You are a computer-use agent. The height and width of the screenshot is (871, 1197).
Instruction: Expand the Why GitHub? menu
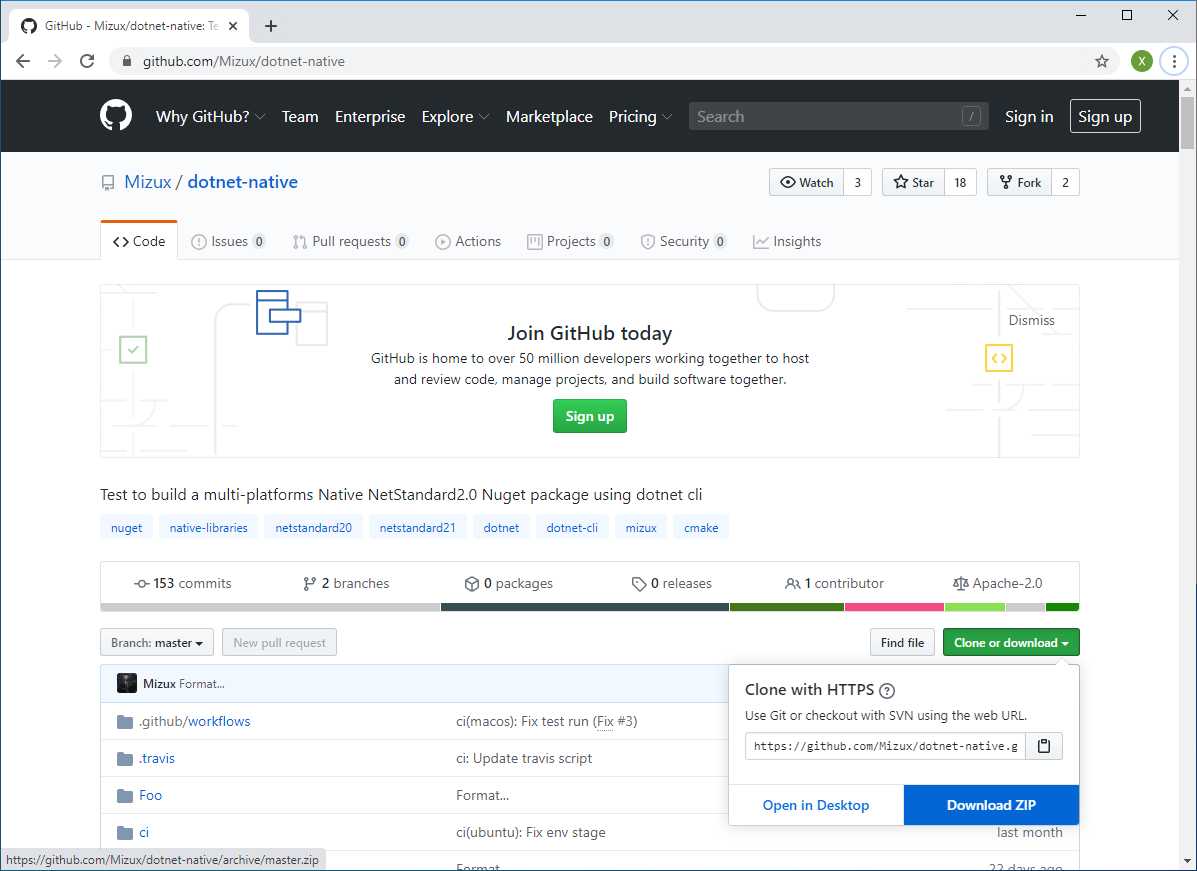(210, 116)
